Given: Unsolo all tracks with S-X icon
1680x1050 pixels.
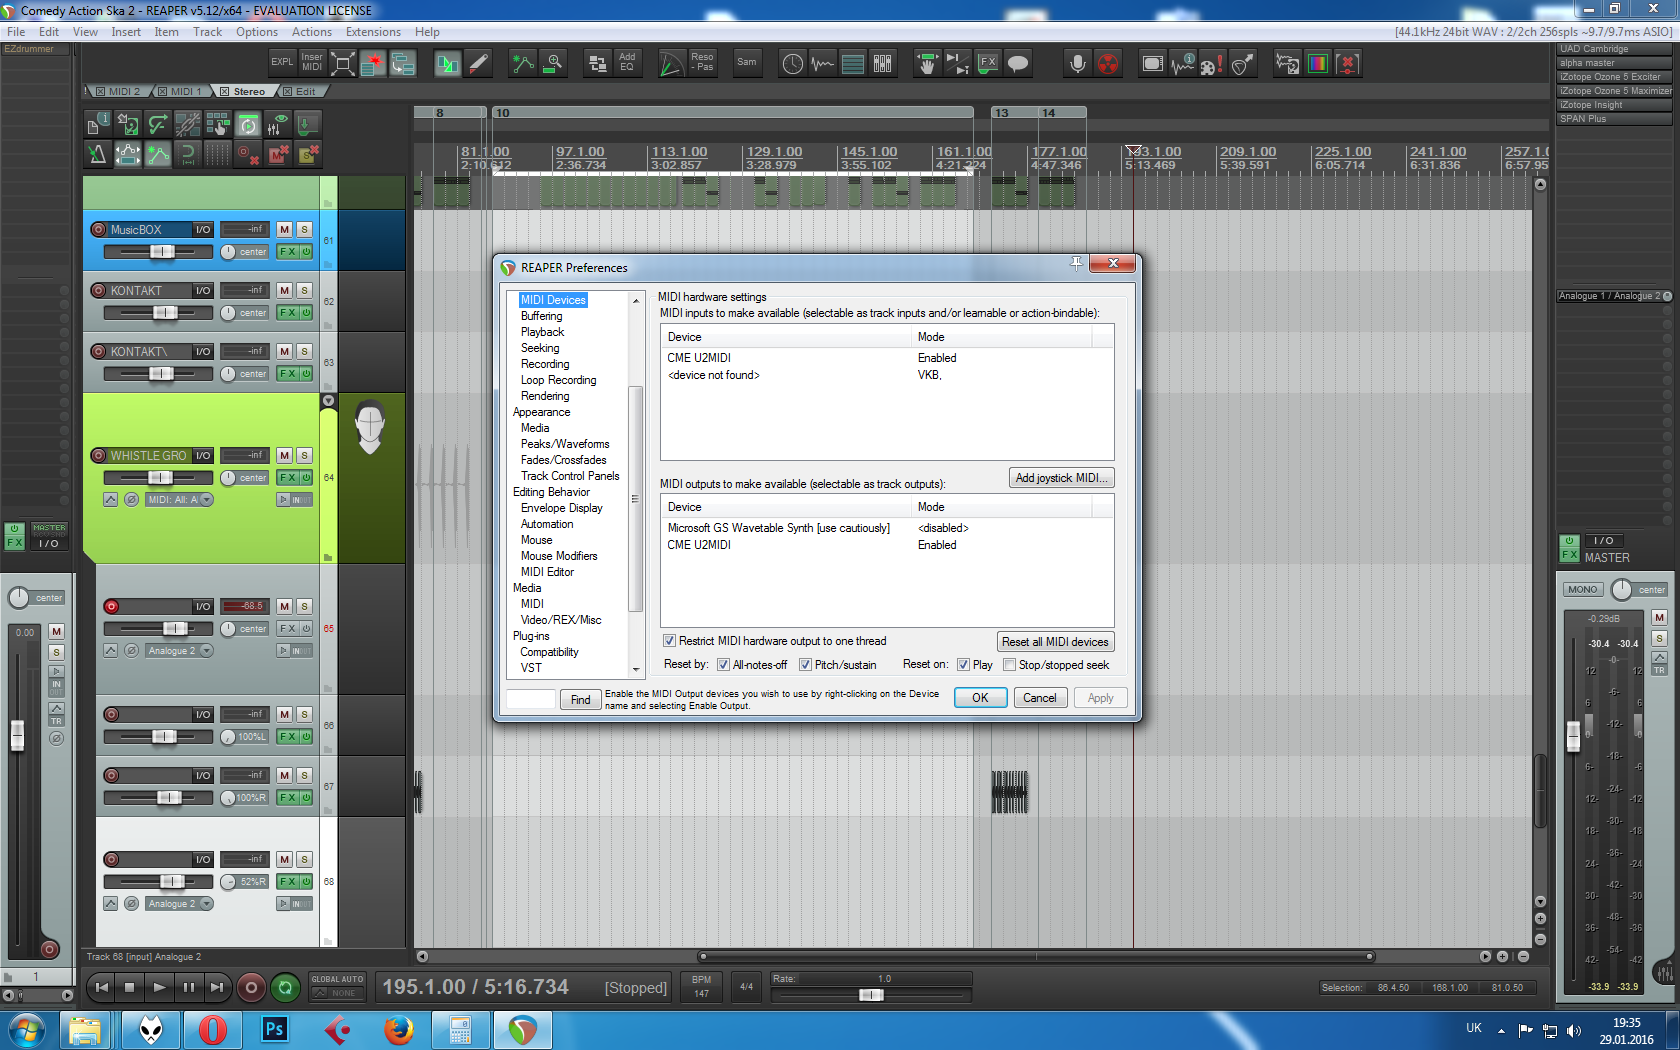Looking at the screenshot, I should 308,154.
